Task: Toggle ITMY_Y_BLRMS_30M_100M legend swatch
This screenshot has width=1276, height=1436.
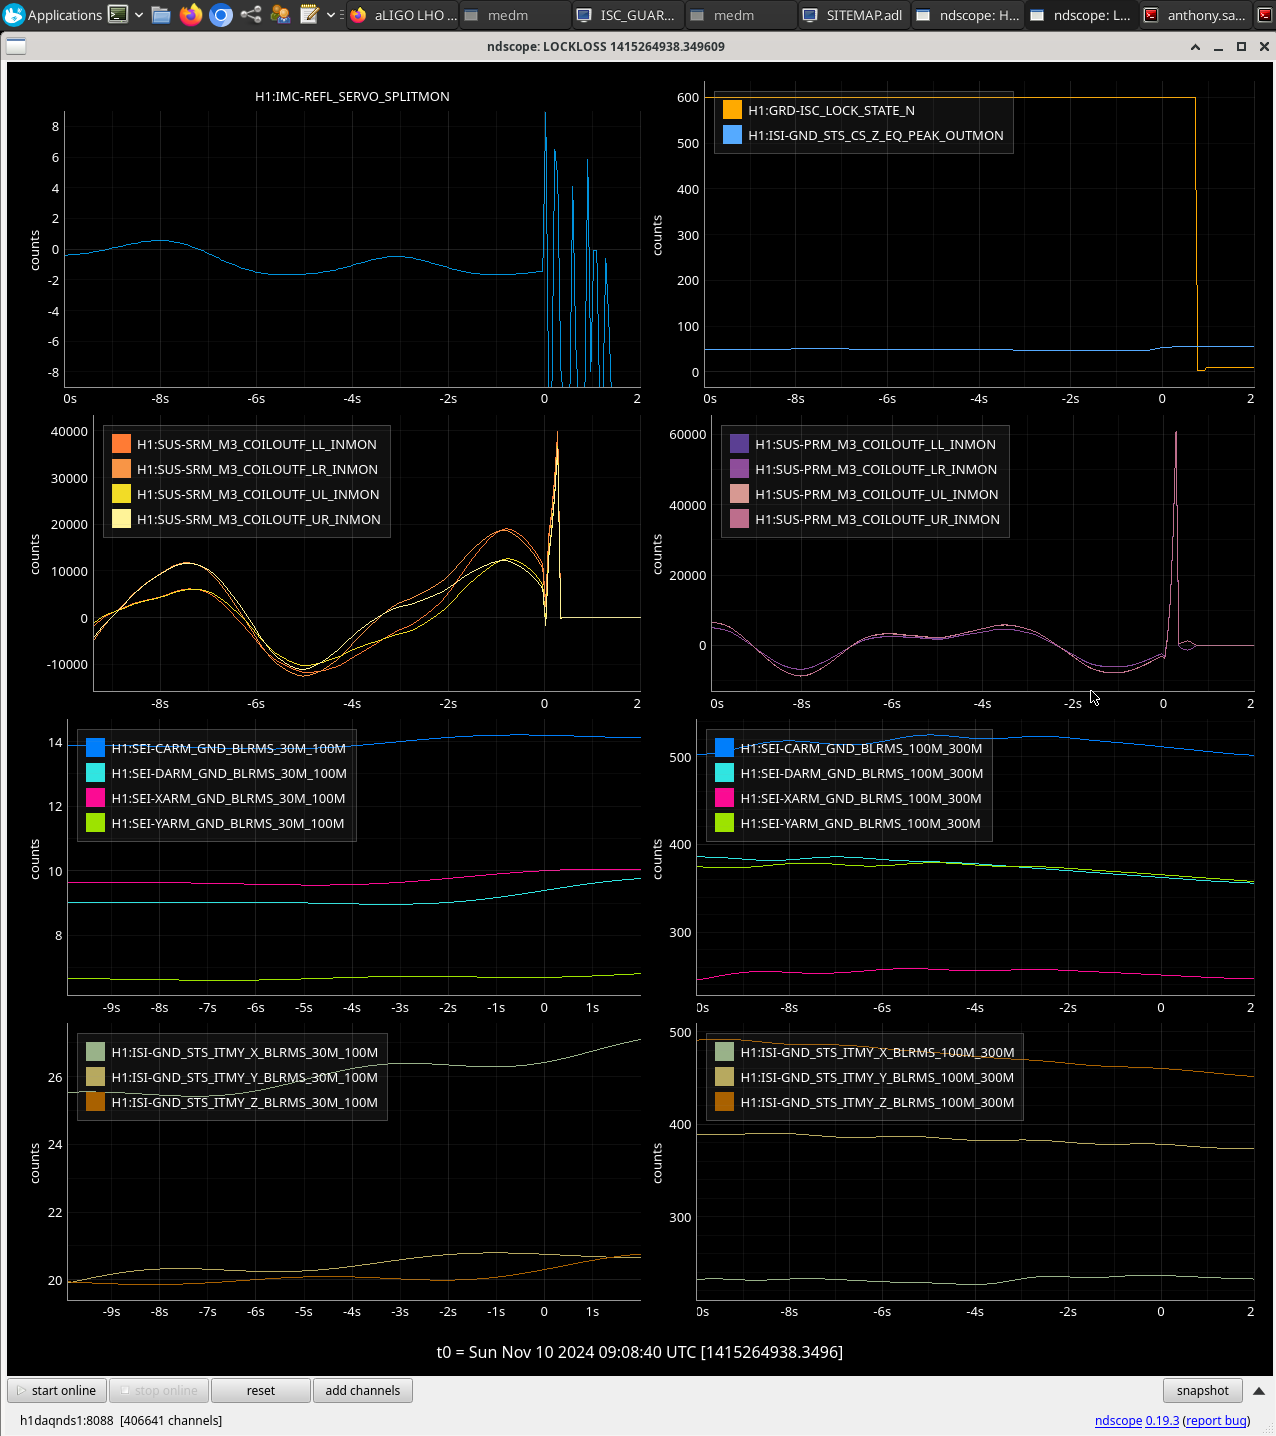Action: click(95, 1077)
